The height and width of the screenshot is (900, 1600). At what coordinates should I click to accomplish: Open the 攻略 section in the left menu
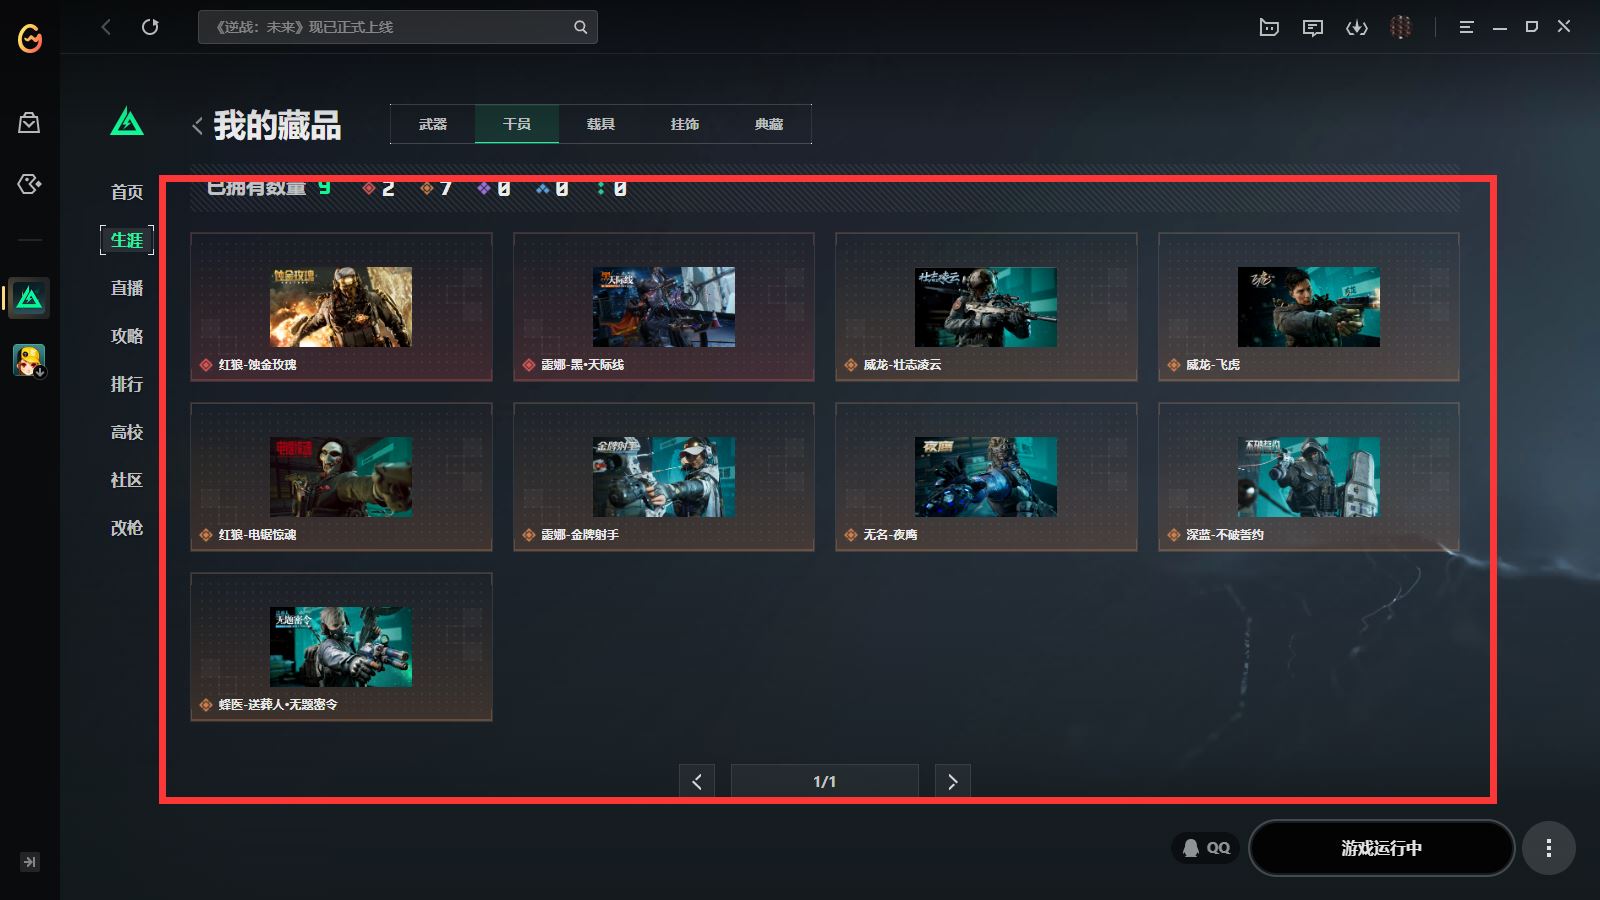[x=127, y=336]
